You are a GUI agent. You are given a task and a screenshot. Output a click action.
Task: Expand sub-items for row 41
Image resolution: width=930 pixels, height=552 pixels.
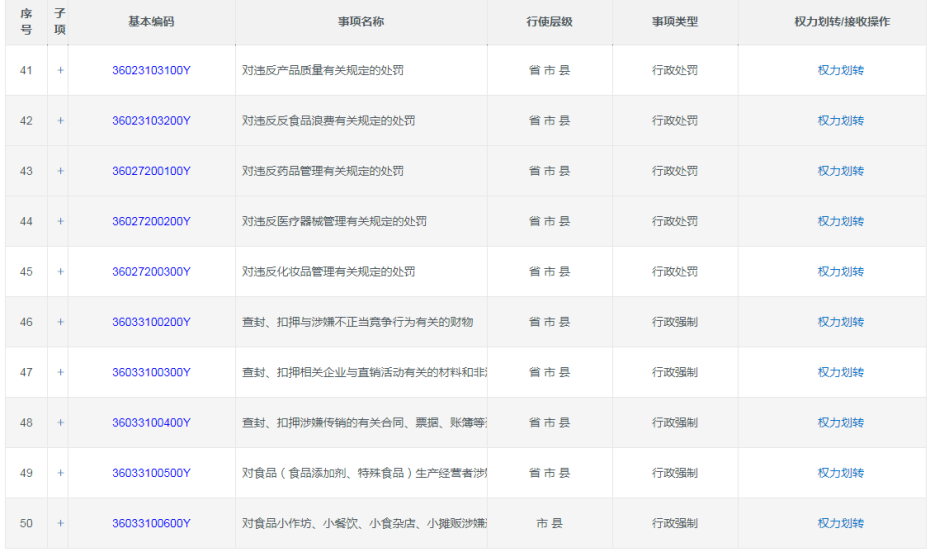[x=60, y=71]
